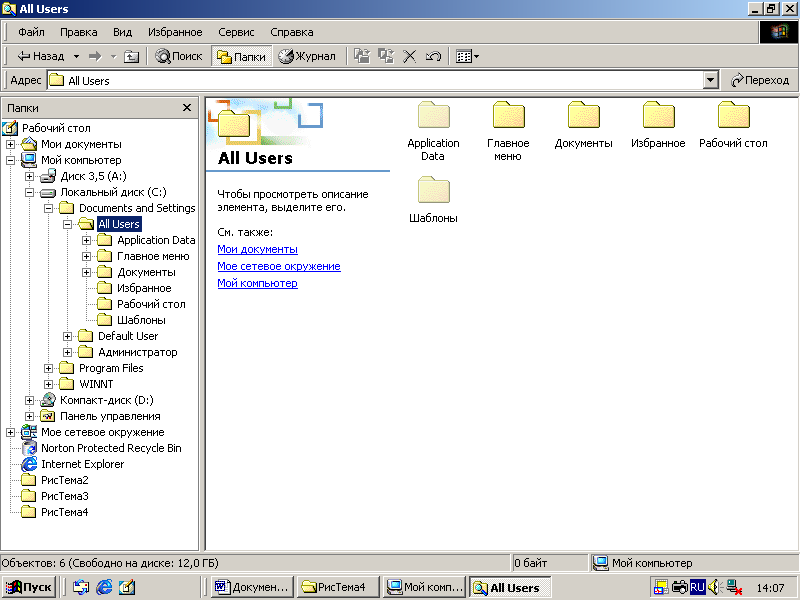
Task: Click the address bar field showing All Users
Action: (377, 80)
